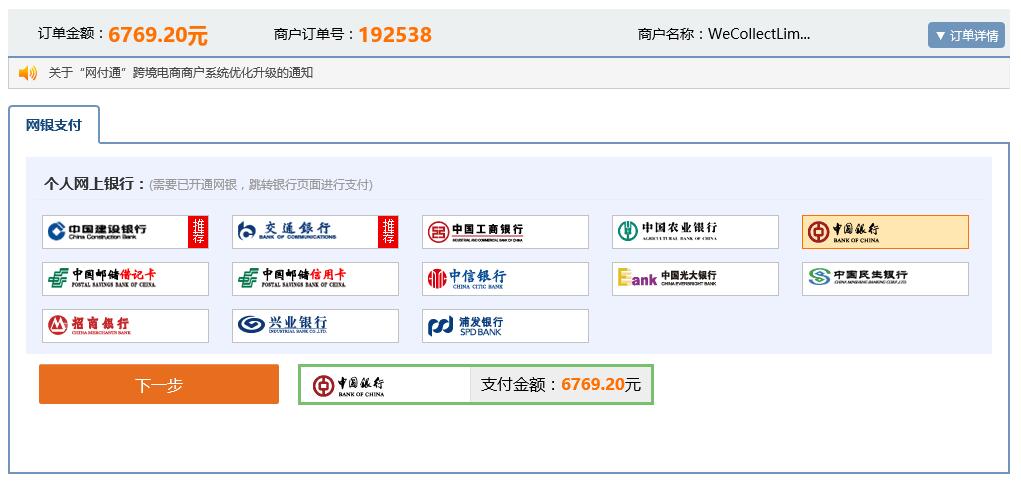Pick ICBC (中国工商银行) bank
Screen dimensions: 1021x481
pos(504,232)
